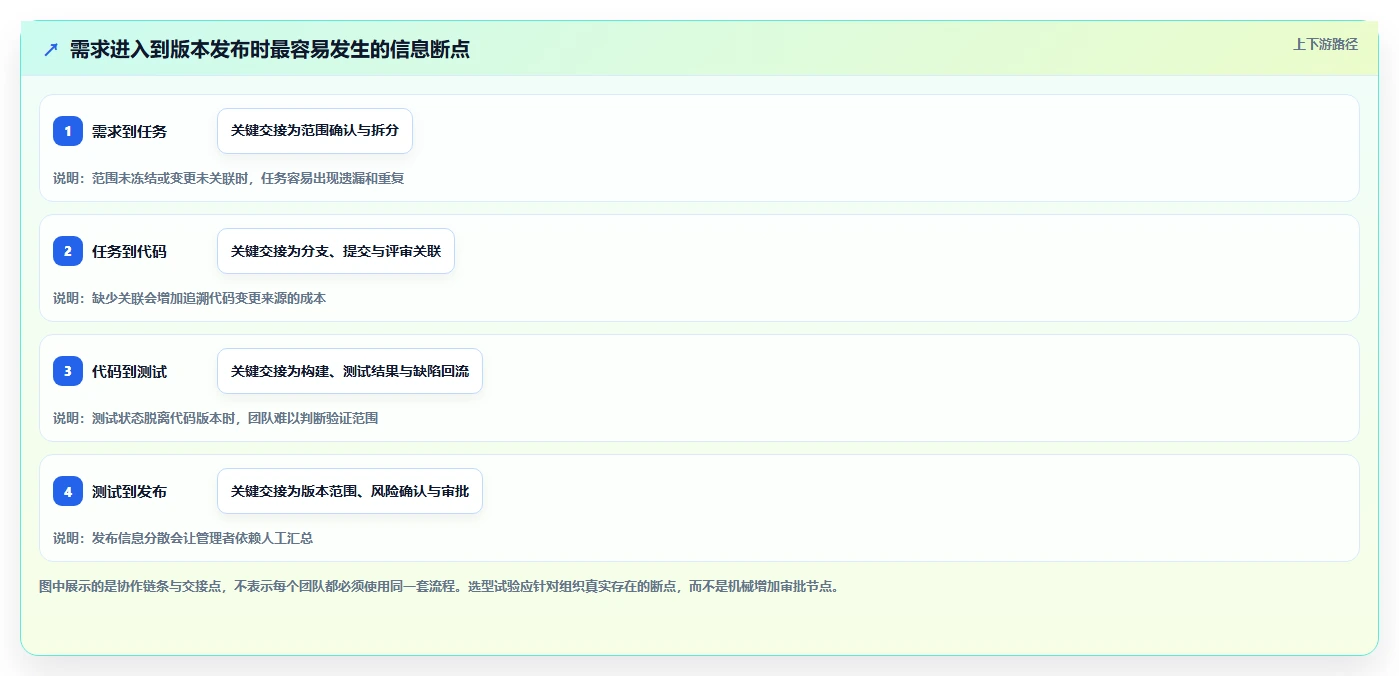Click the heading 需求进入到版本发布时最容易发生的信息断点
Viewport: 1399px width, 676px height.
pyautogui.click(x=269, y=49)
